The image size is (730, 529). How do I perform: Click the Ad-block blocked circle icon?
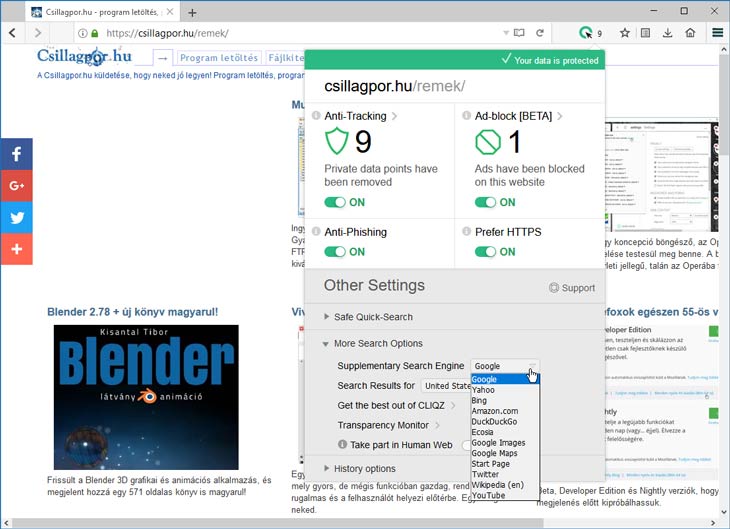click(487, 142)
